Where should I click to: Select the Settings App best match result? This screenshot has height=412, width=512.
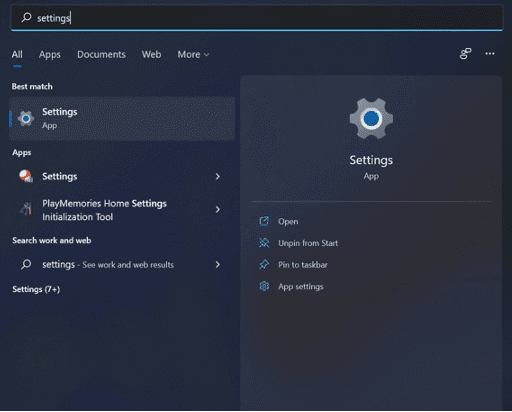point(122,119)
